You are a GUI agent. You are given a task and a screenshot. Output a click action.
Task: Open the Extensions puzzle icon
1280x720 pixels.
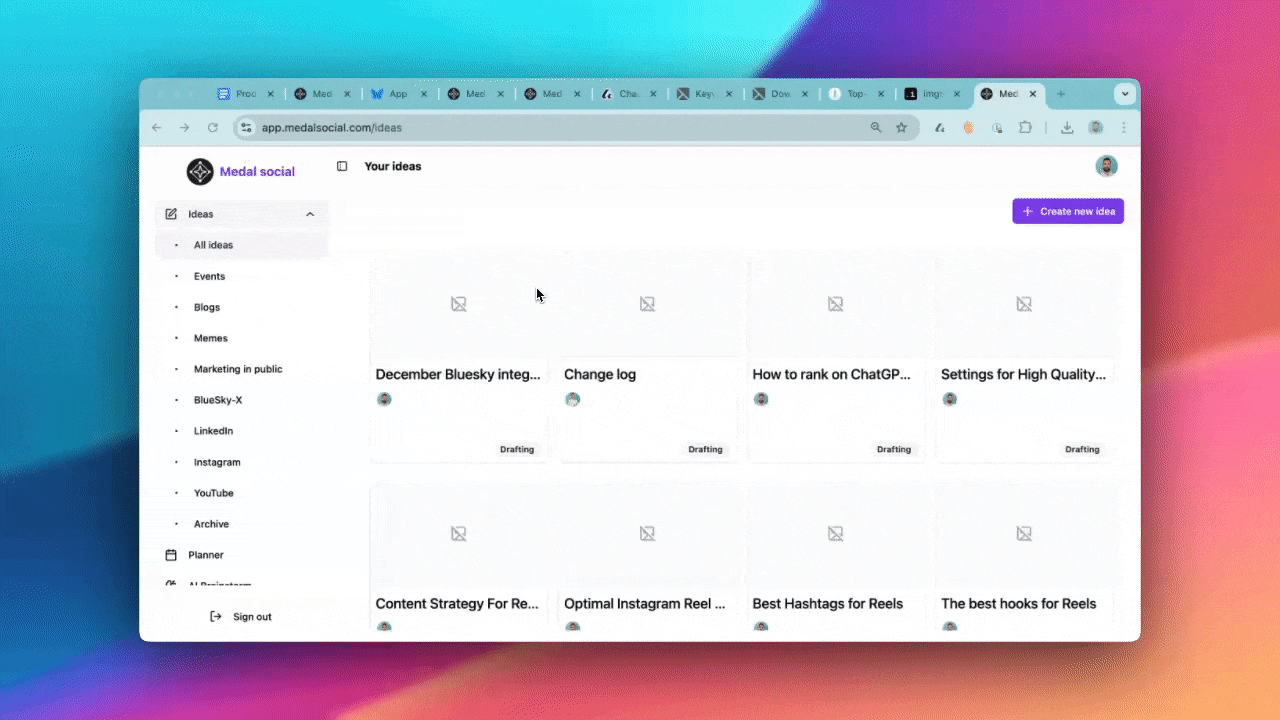pos(1025,128)
